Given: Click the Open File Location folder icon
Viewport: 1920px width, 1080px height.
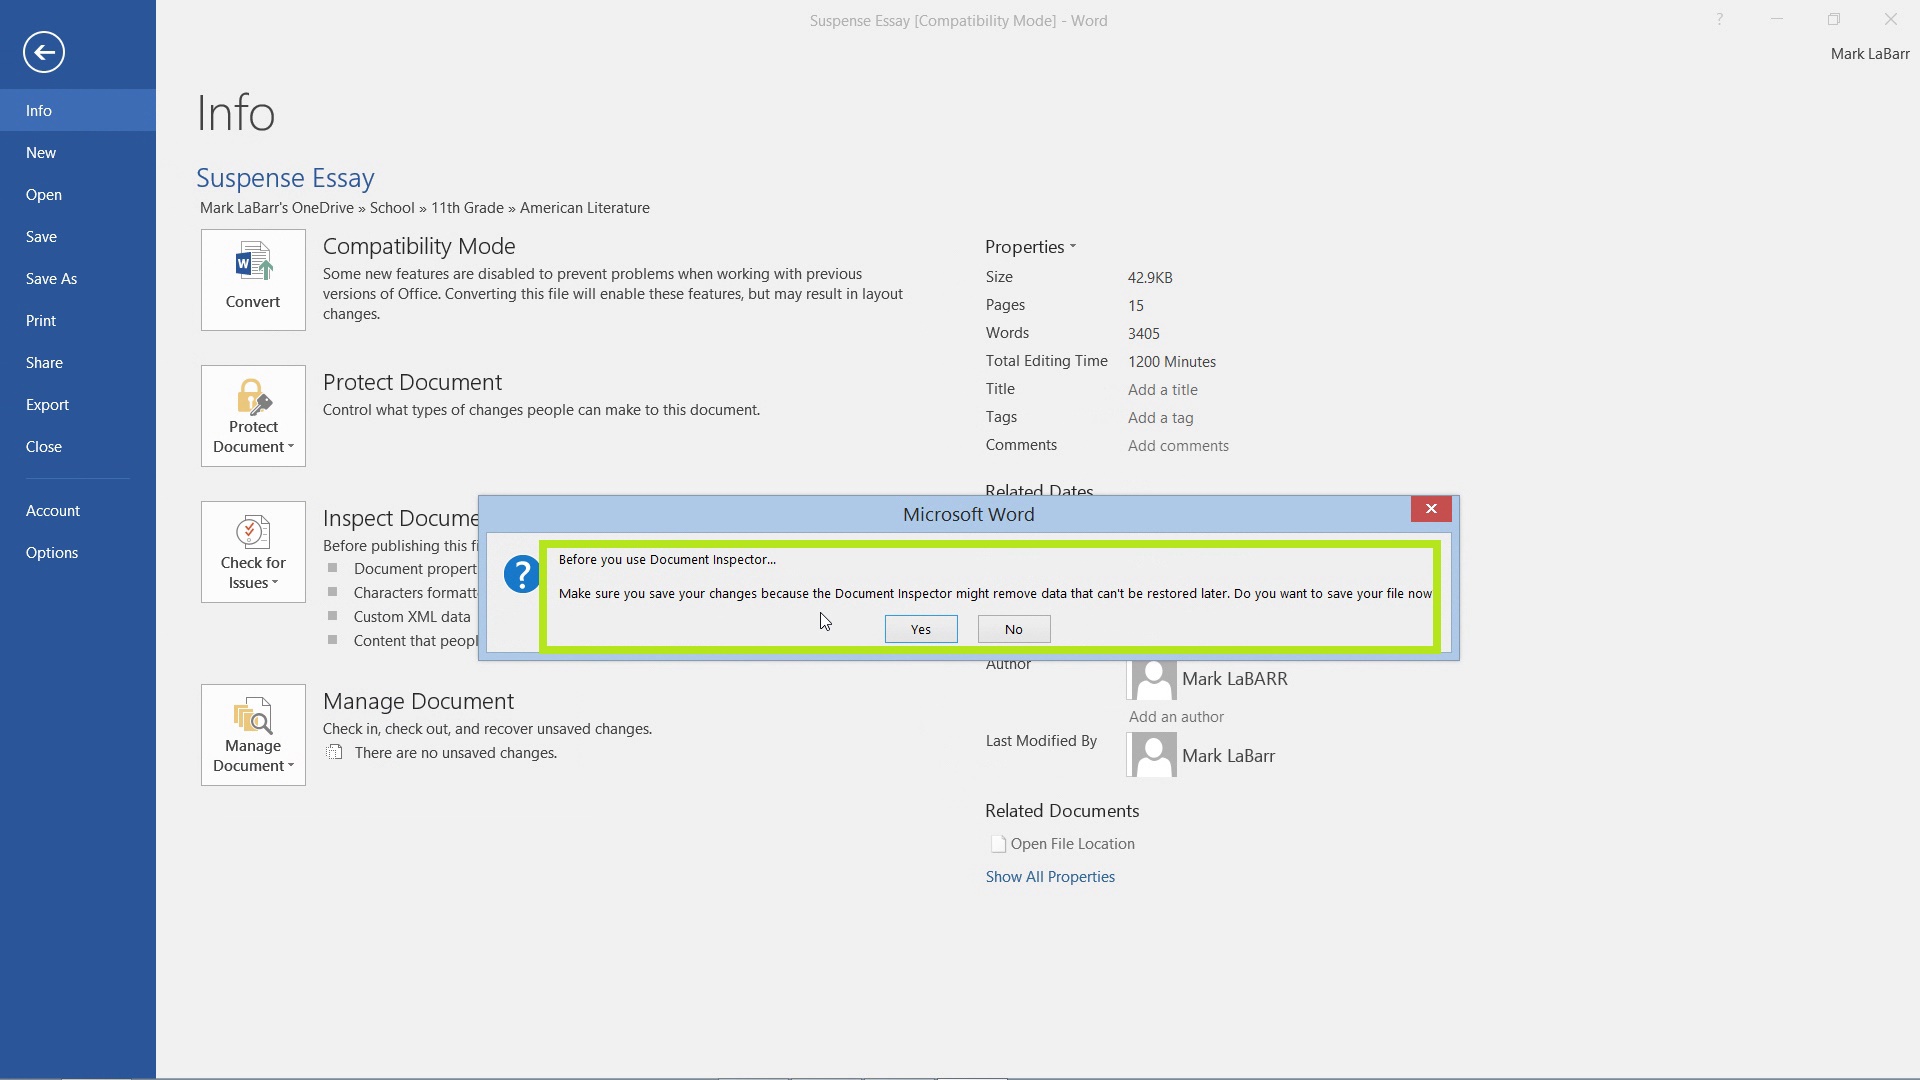Looking at the screenshot, I should pos(997,844).
